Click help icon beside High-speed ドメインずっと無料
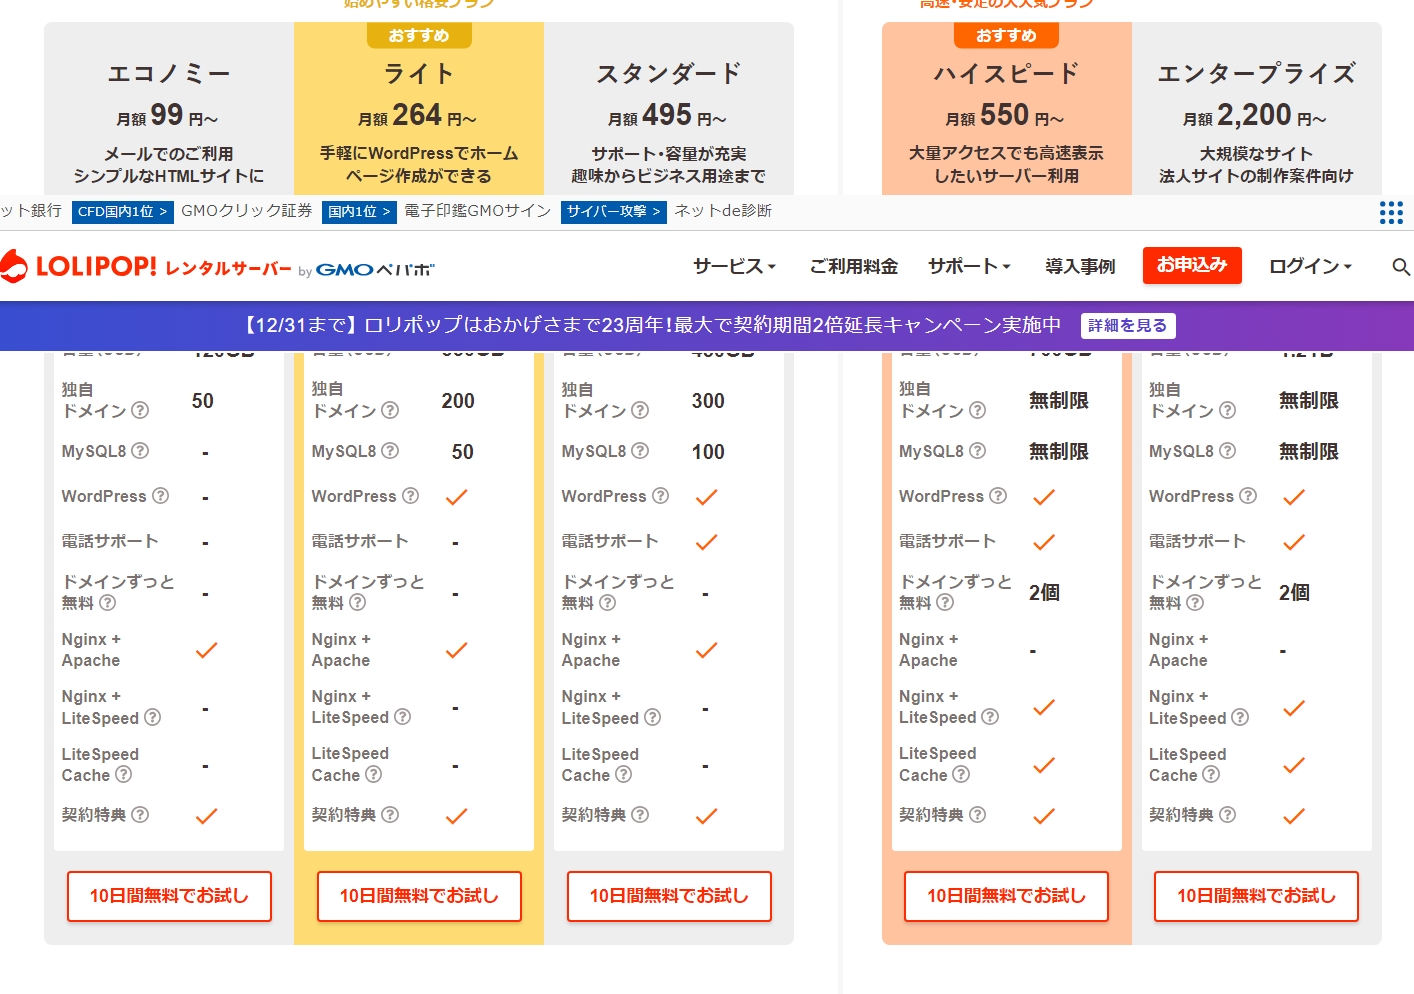Viewport: 1414px width, 994px height. pos(945,602)
